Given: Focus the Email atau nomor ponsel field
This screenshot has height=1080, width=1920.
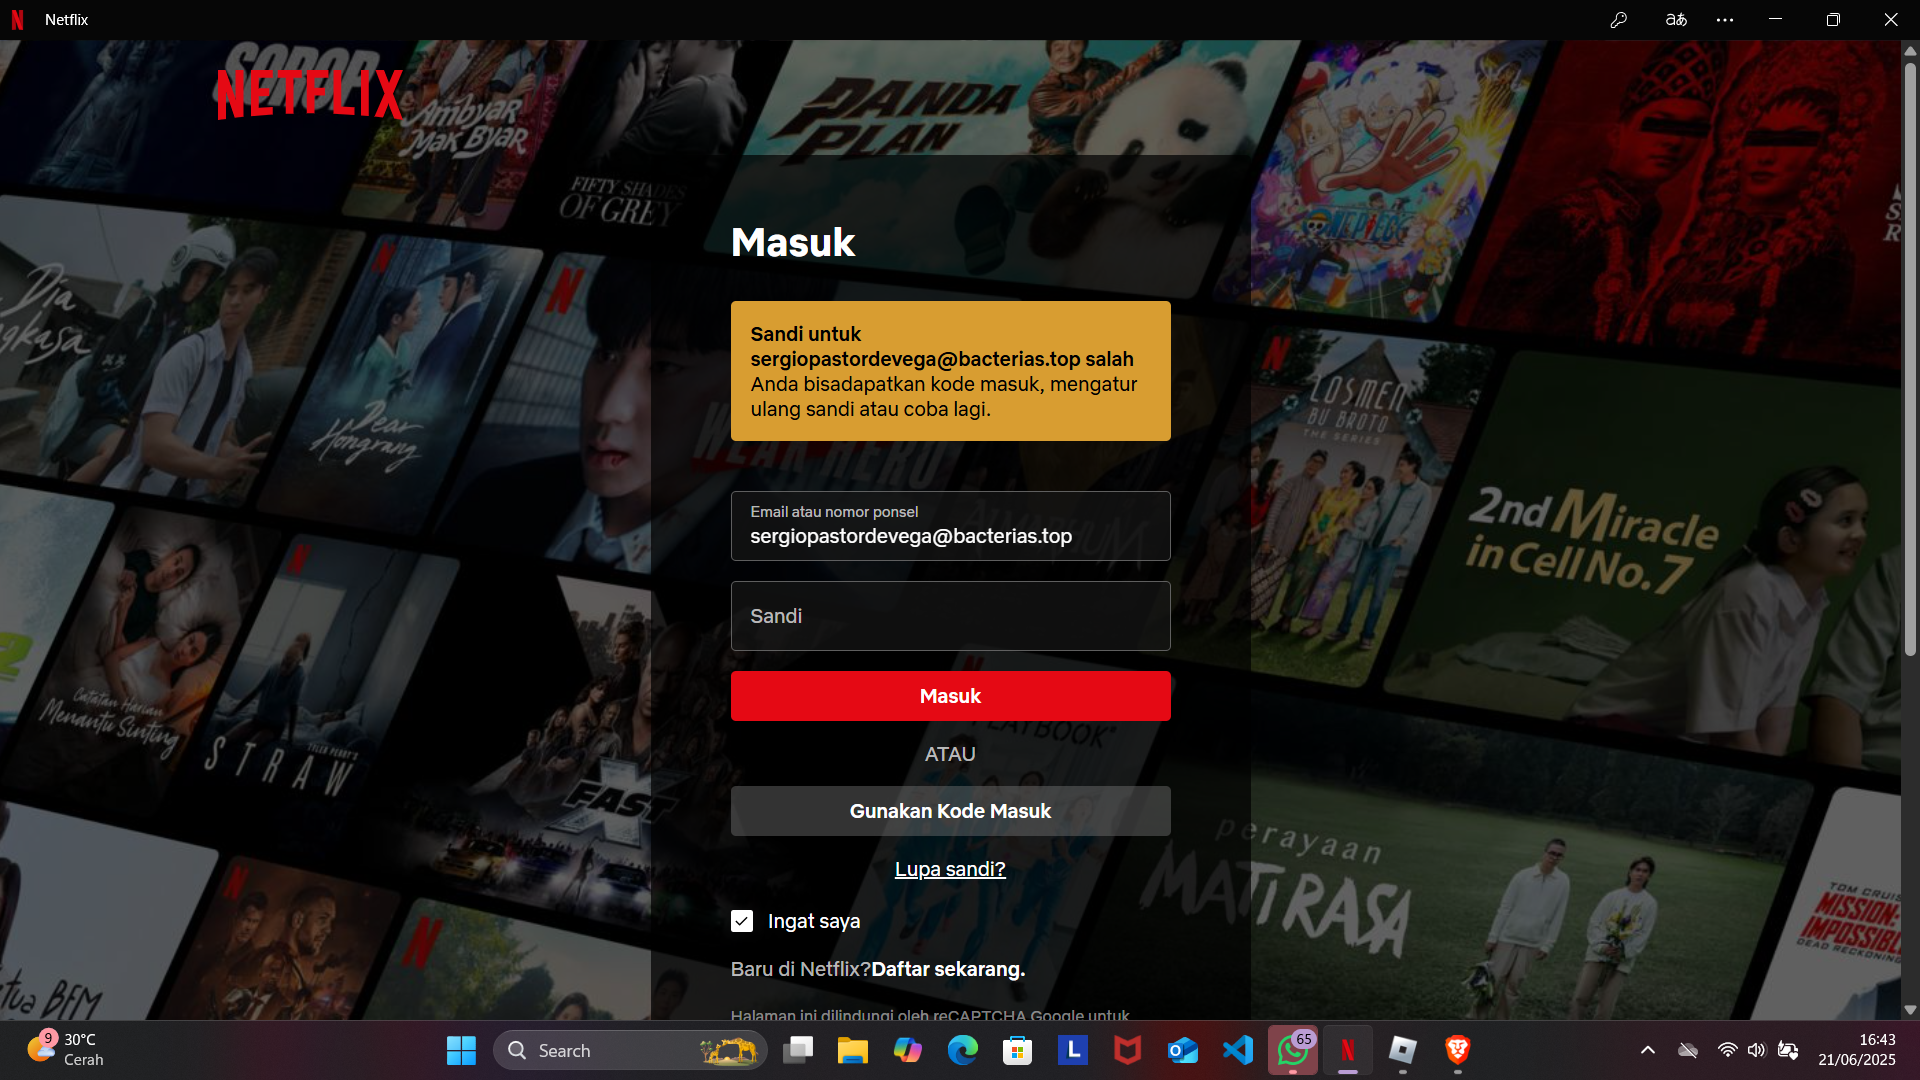Looking at the screenshot, I should click(x=950, y=526).
